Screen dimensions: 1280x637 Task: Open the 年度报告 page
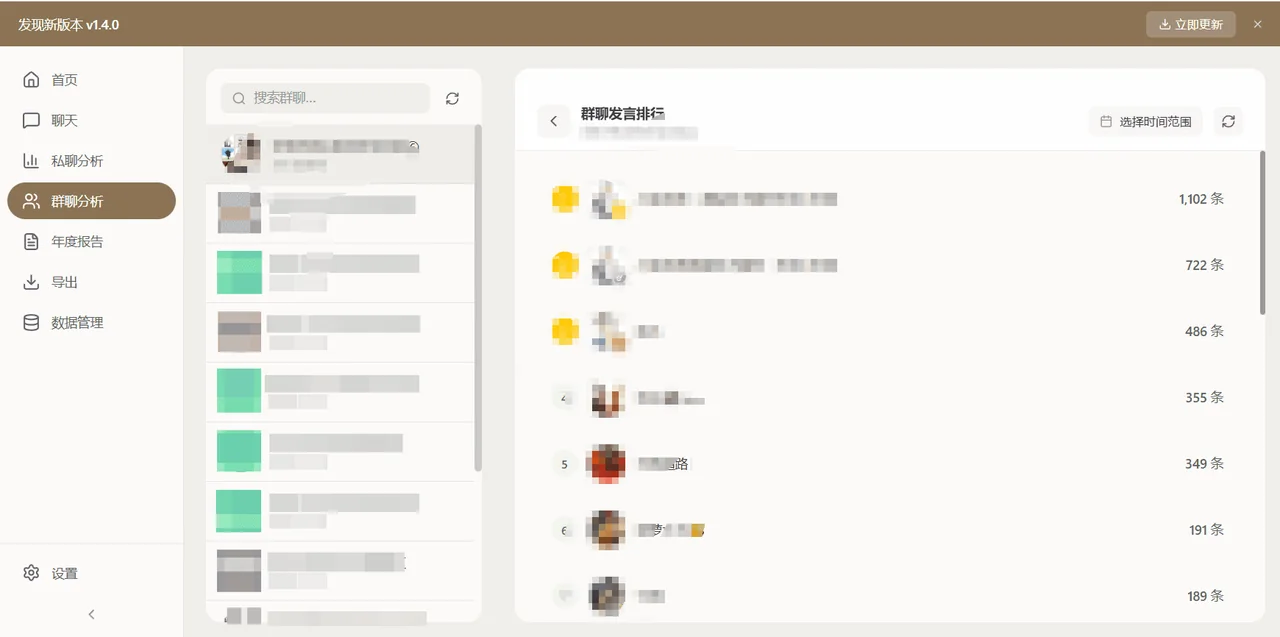(x=91, y=241)
